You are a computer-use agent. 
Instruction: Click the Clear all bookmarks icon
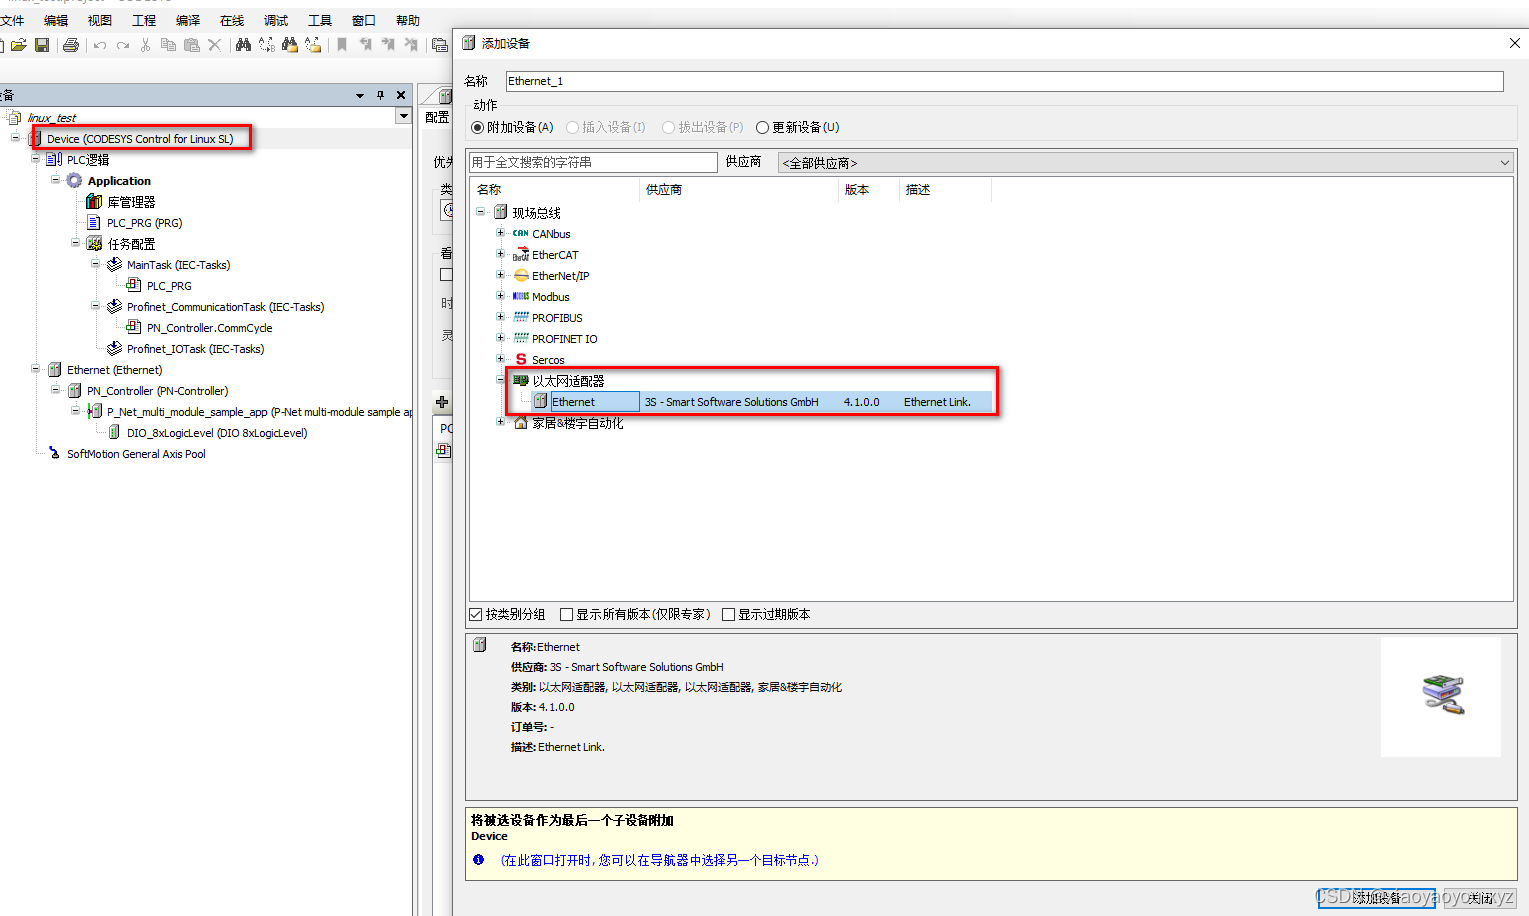[411, 45]
